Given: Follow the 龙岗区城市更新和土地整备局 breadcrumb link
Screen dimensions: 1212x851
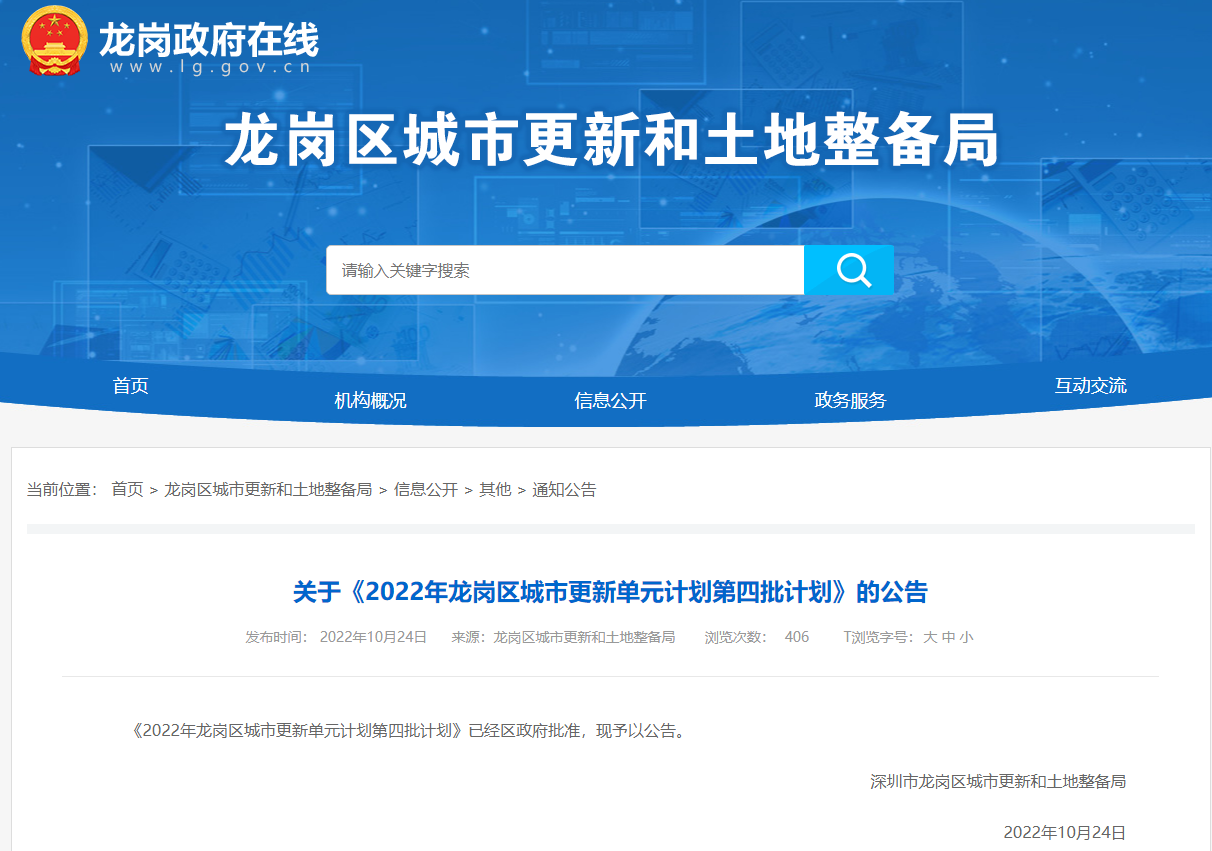Looking at the screenshot, I should point(268,490).
